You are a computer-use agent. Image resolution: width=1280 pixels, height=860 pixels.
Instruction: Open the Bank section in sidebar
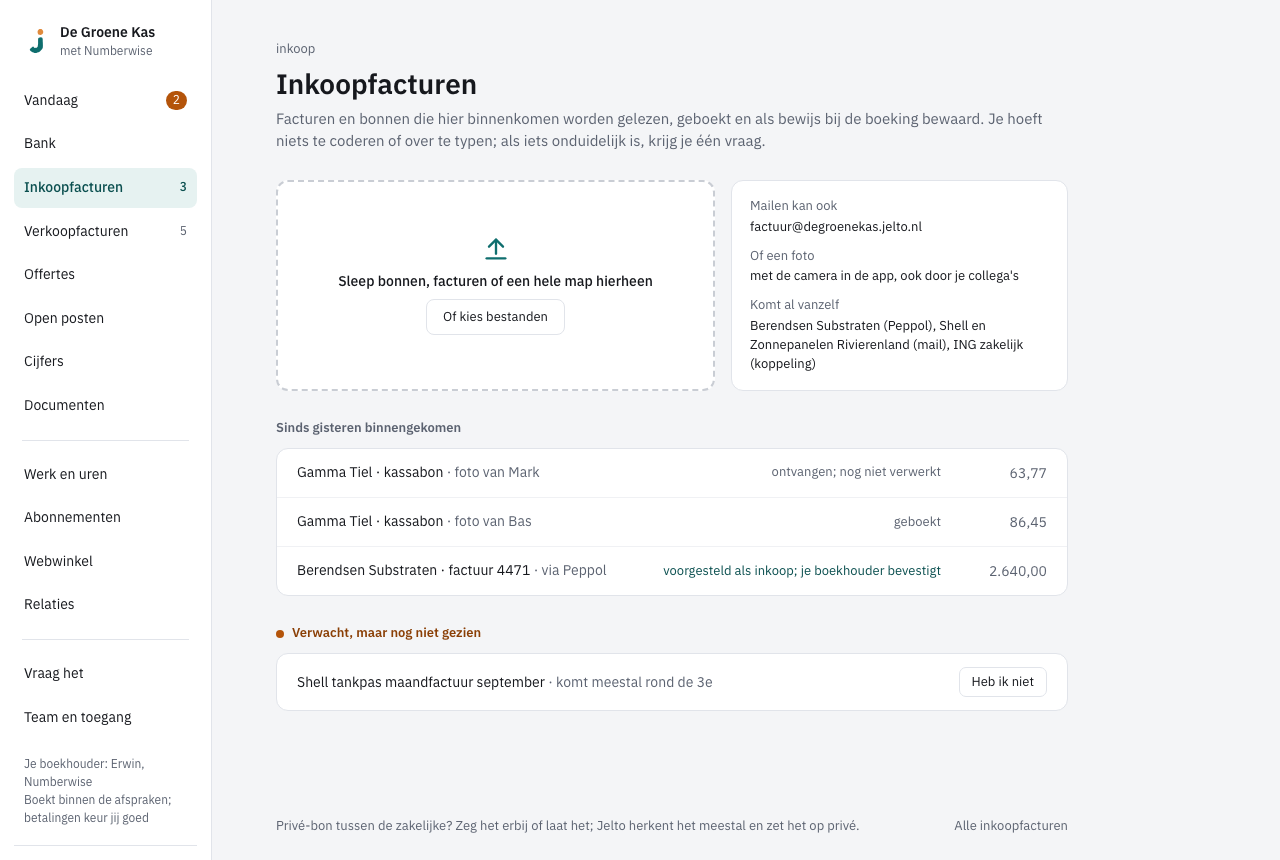click(x=105, y=143)
